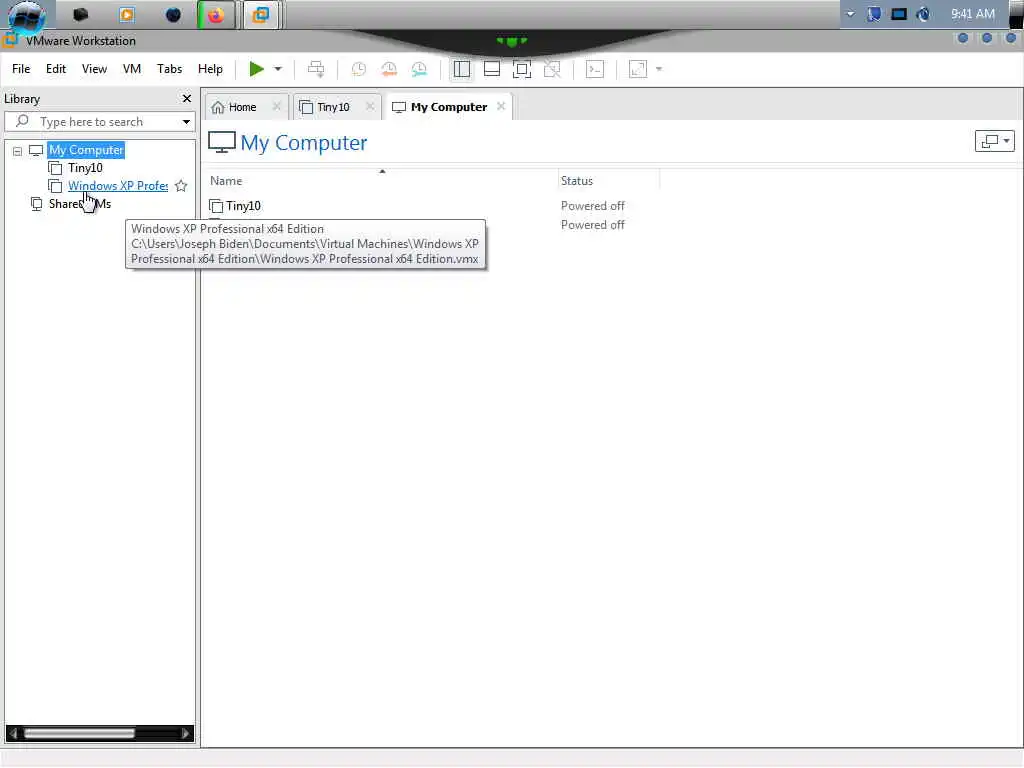Collapse the My Computer tree node
Image resolution: width=1024 pixels, height=768 pixels.
[18, 152]
